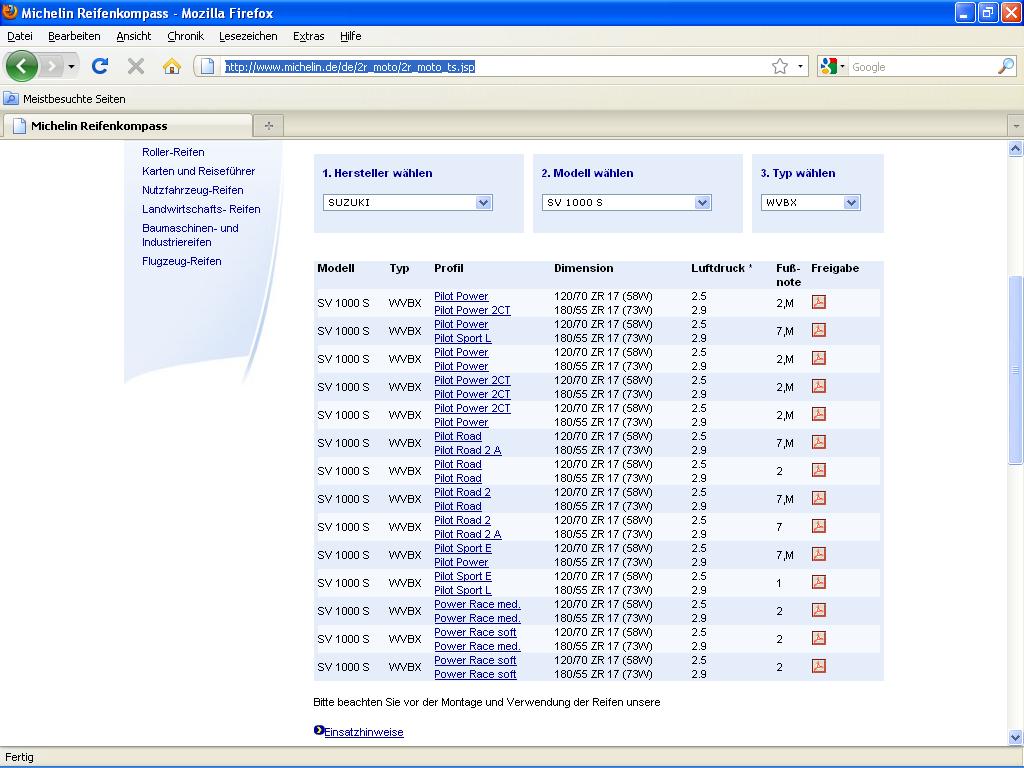
Task: Open the Chronik menu
Action: [185, 36]
